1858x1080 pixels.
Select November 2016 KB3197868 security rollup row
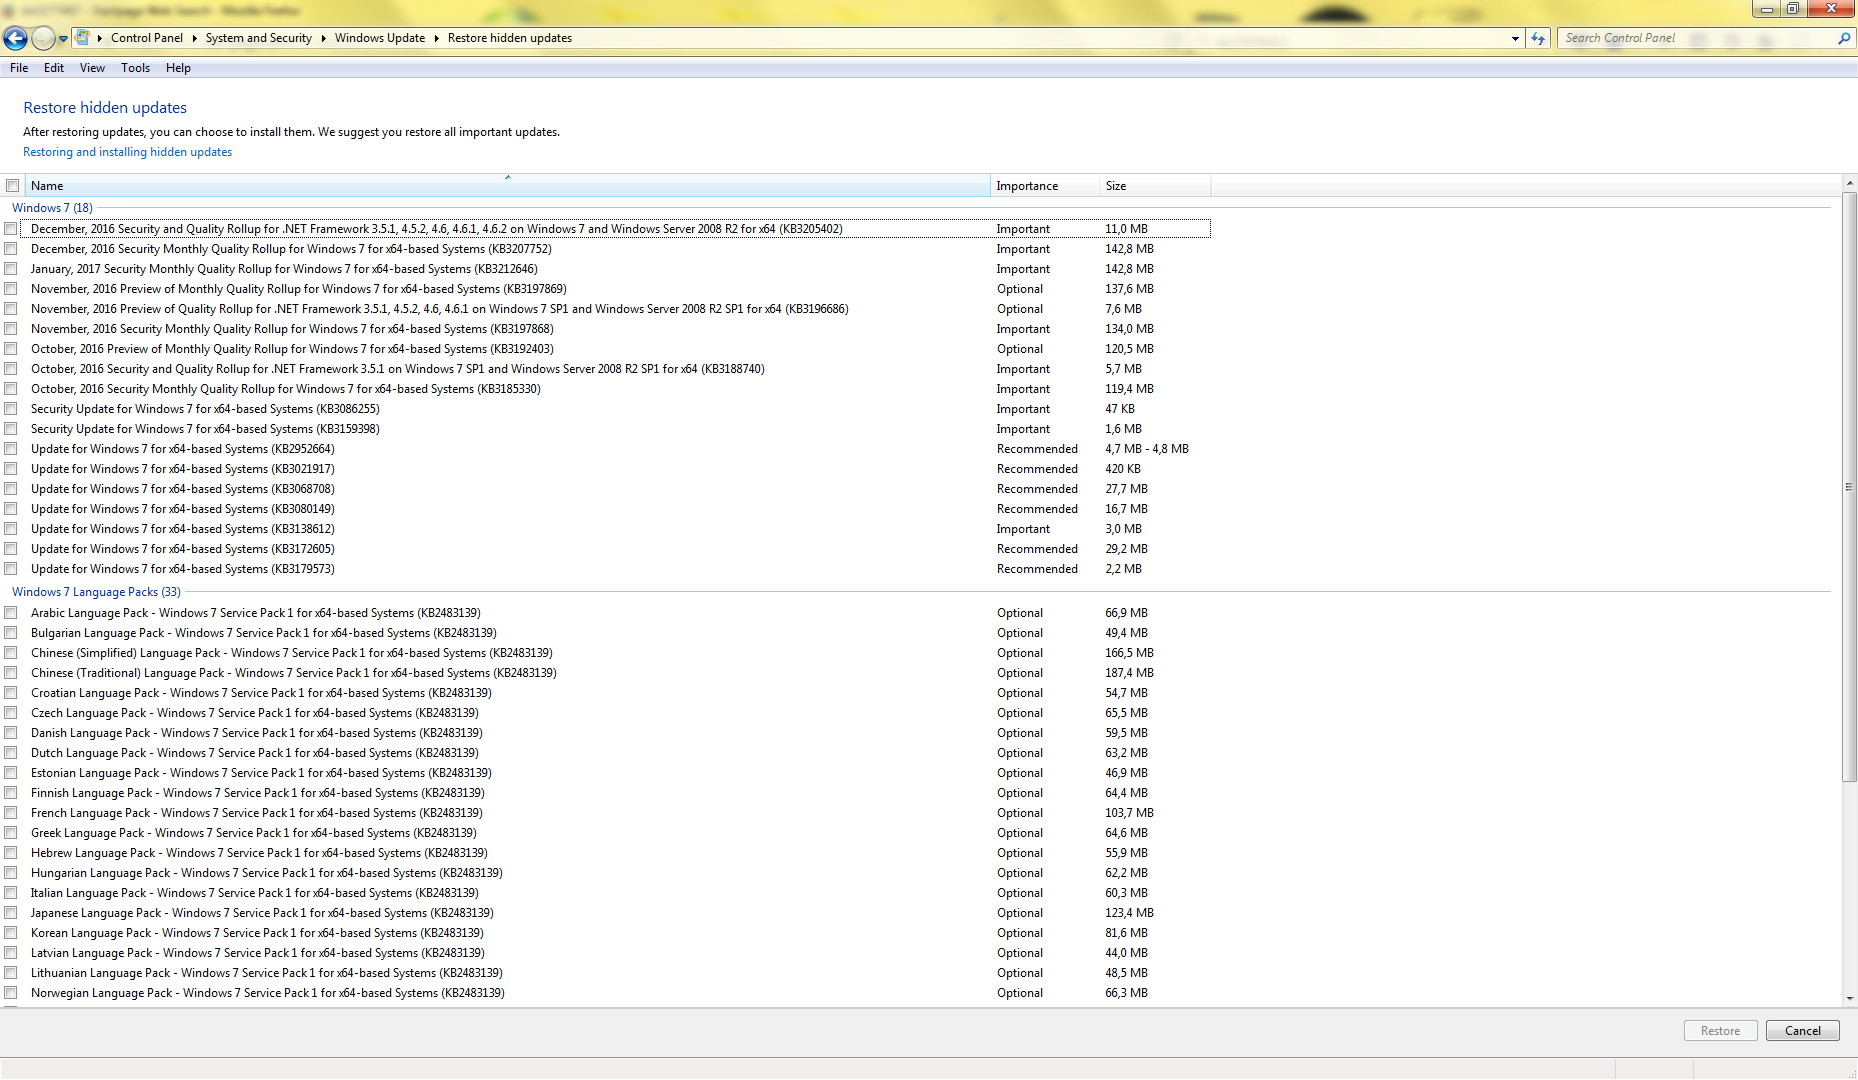coord(606,329)
